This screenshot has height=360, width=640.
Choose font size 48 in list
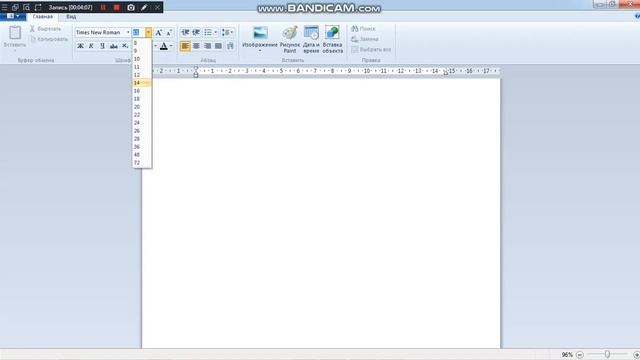click(142, 155)
